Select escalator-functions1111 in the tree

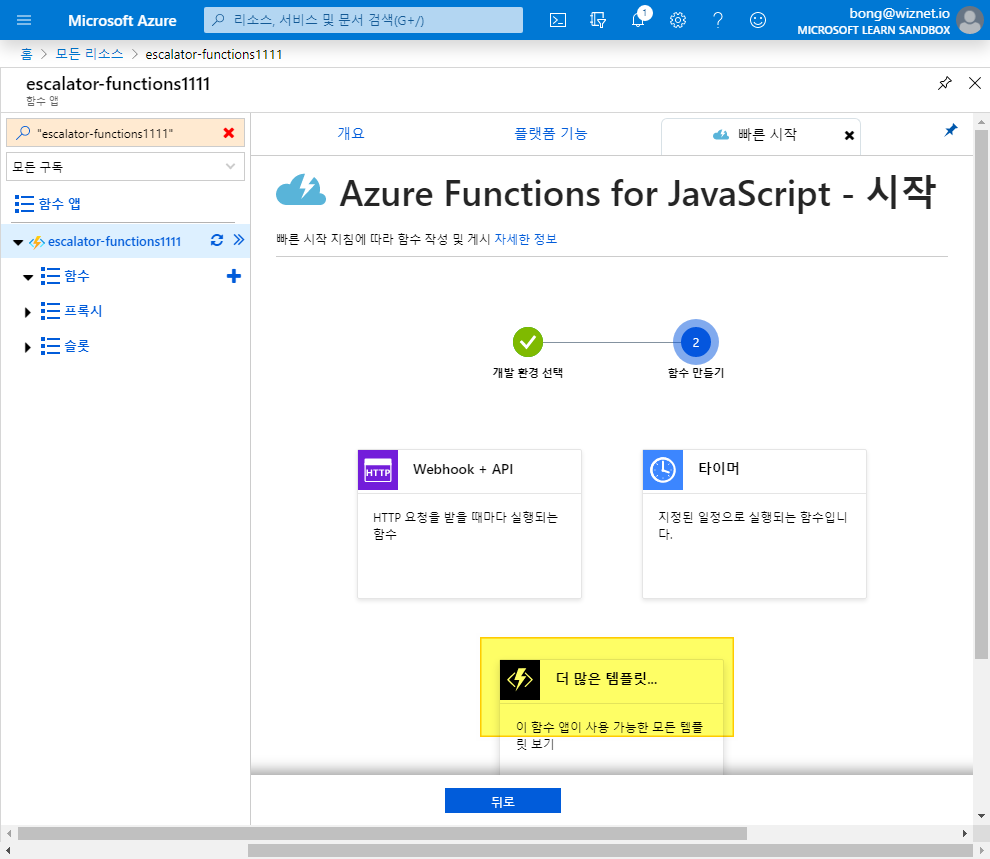pyautogui.click(x=114, y=241)
